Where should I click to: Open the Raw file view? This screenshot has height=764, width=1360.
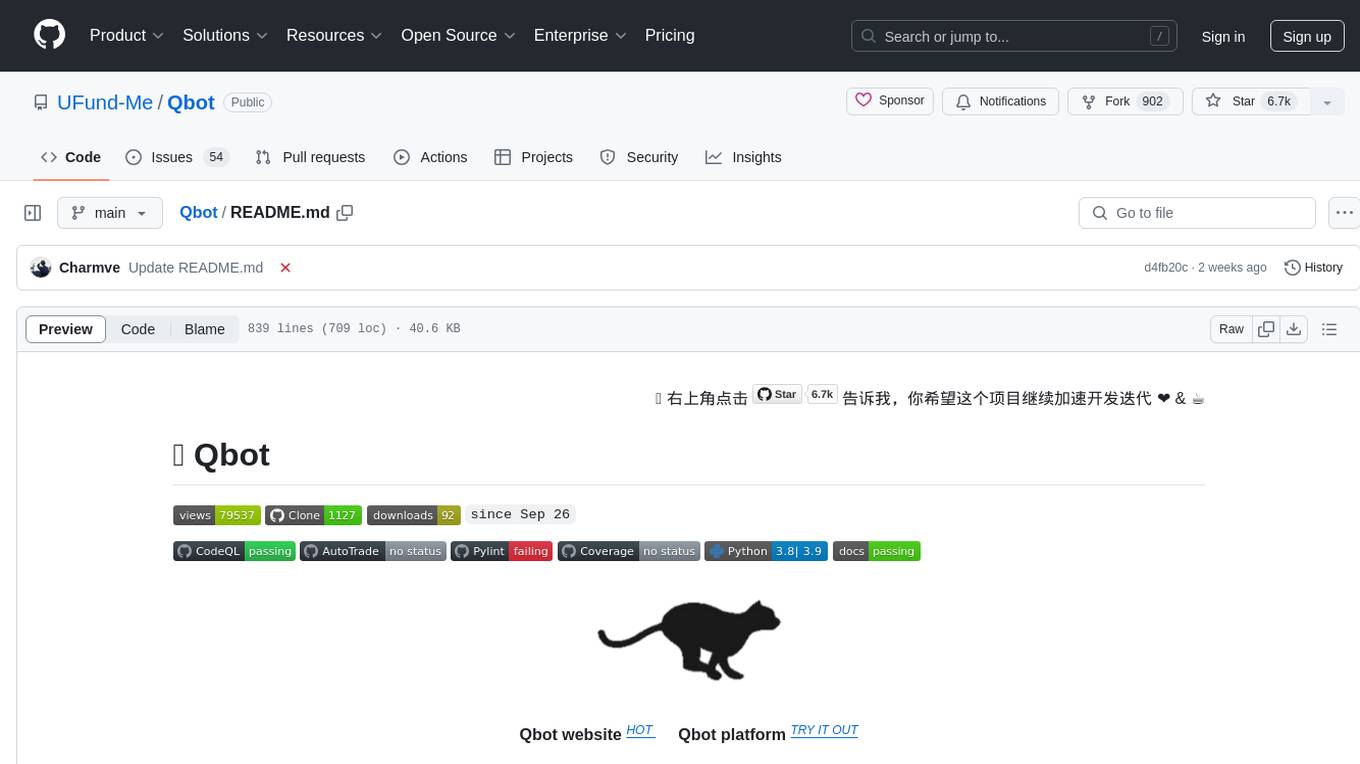(x=1231, y=329)
